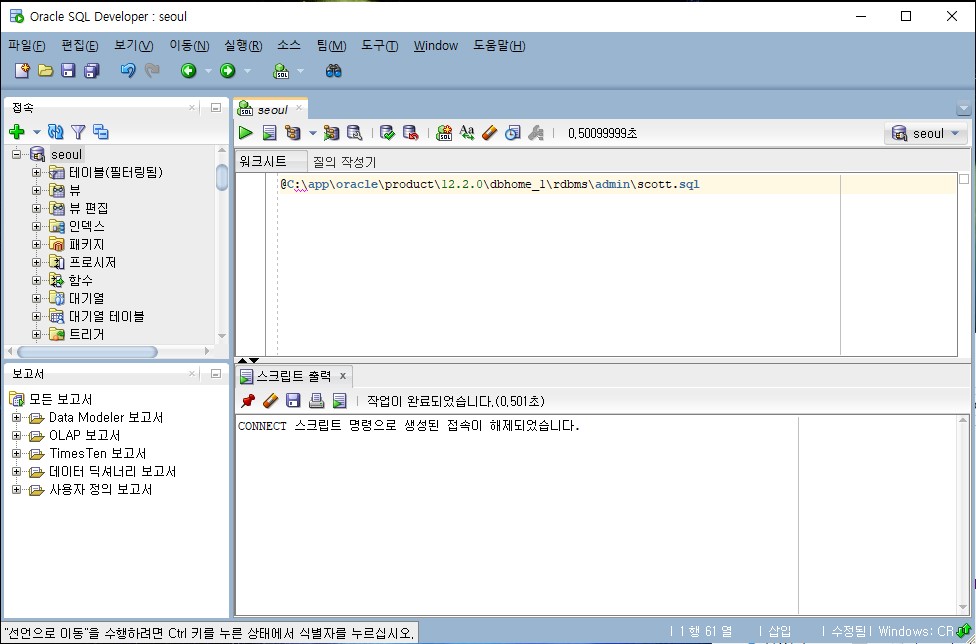Click the Rollback icon with red arrow

(x=411, y=133)
